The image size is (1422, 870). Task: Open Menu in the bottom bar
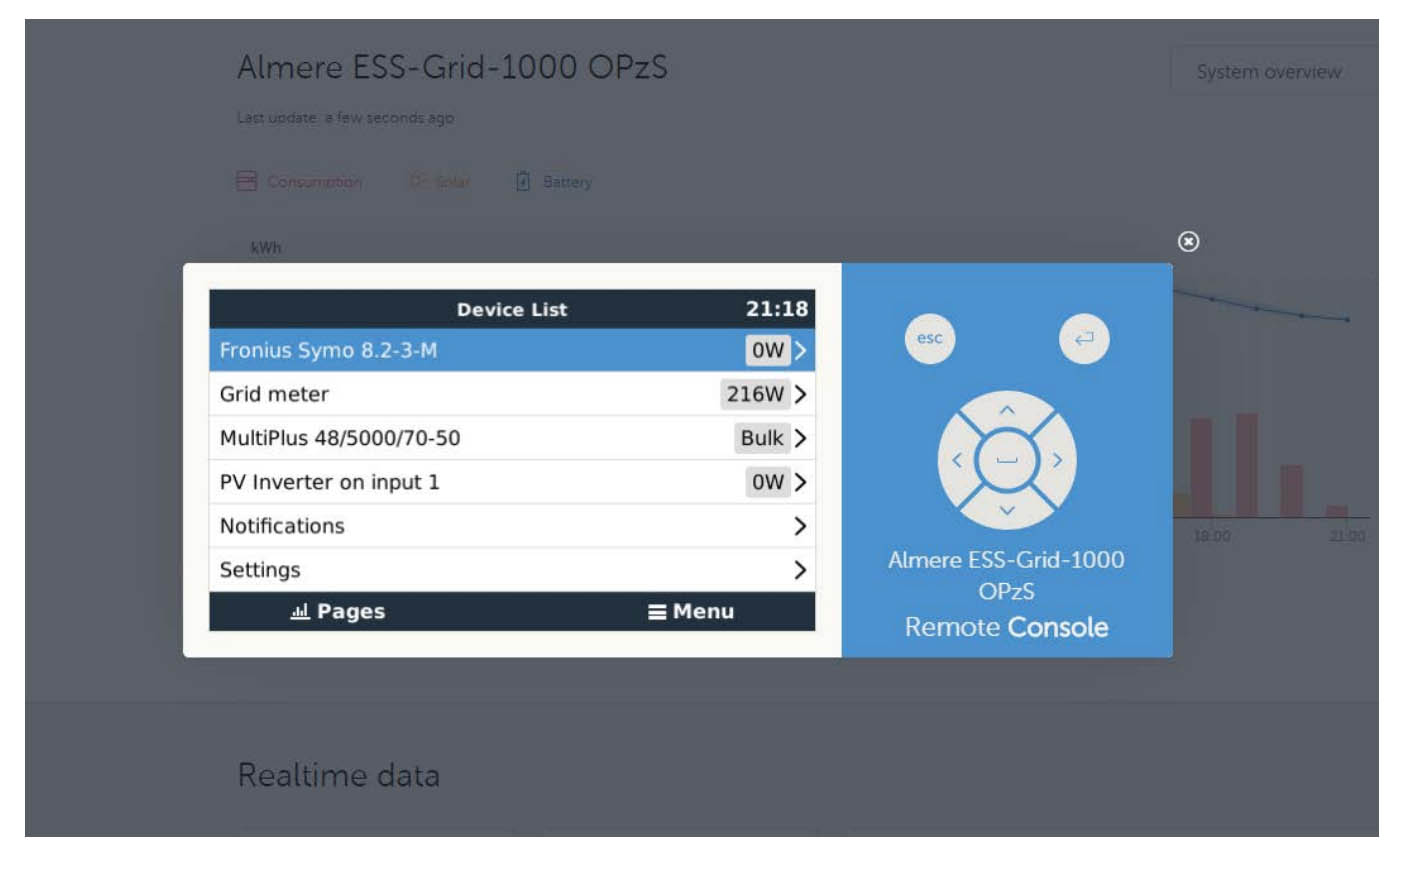691,611
